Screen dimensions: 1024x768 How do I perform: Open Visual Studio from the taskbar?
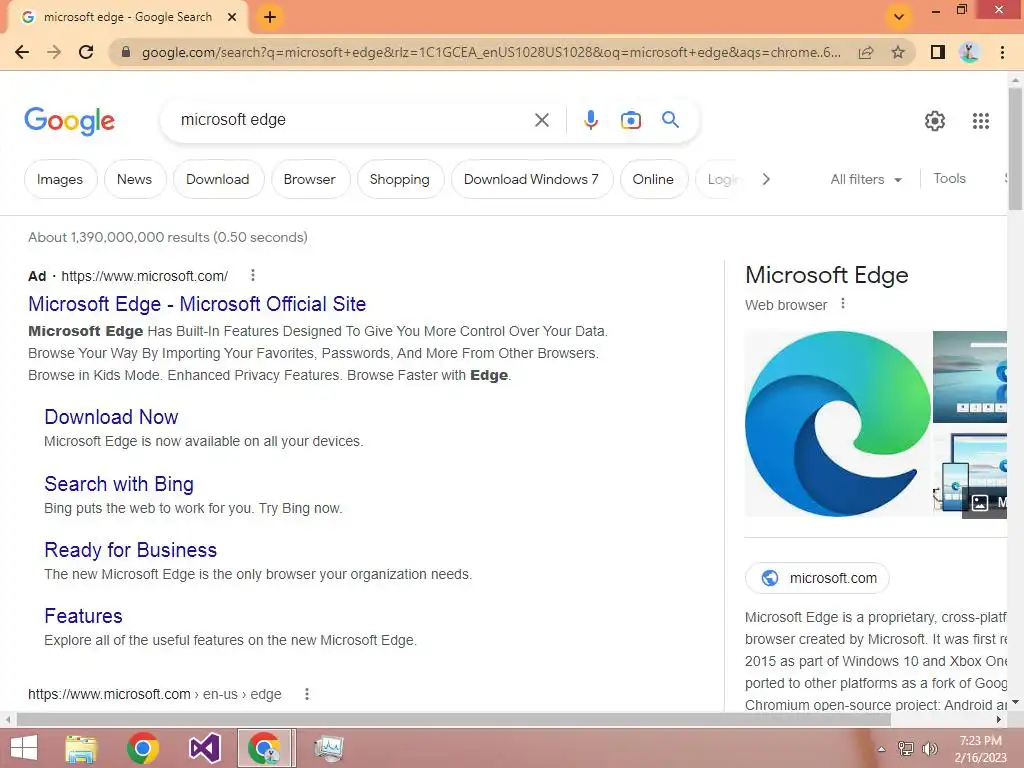[x=205, y=748]
